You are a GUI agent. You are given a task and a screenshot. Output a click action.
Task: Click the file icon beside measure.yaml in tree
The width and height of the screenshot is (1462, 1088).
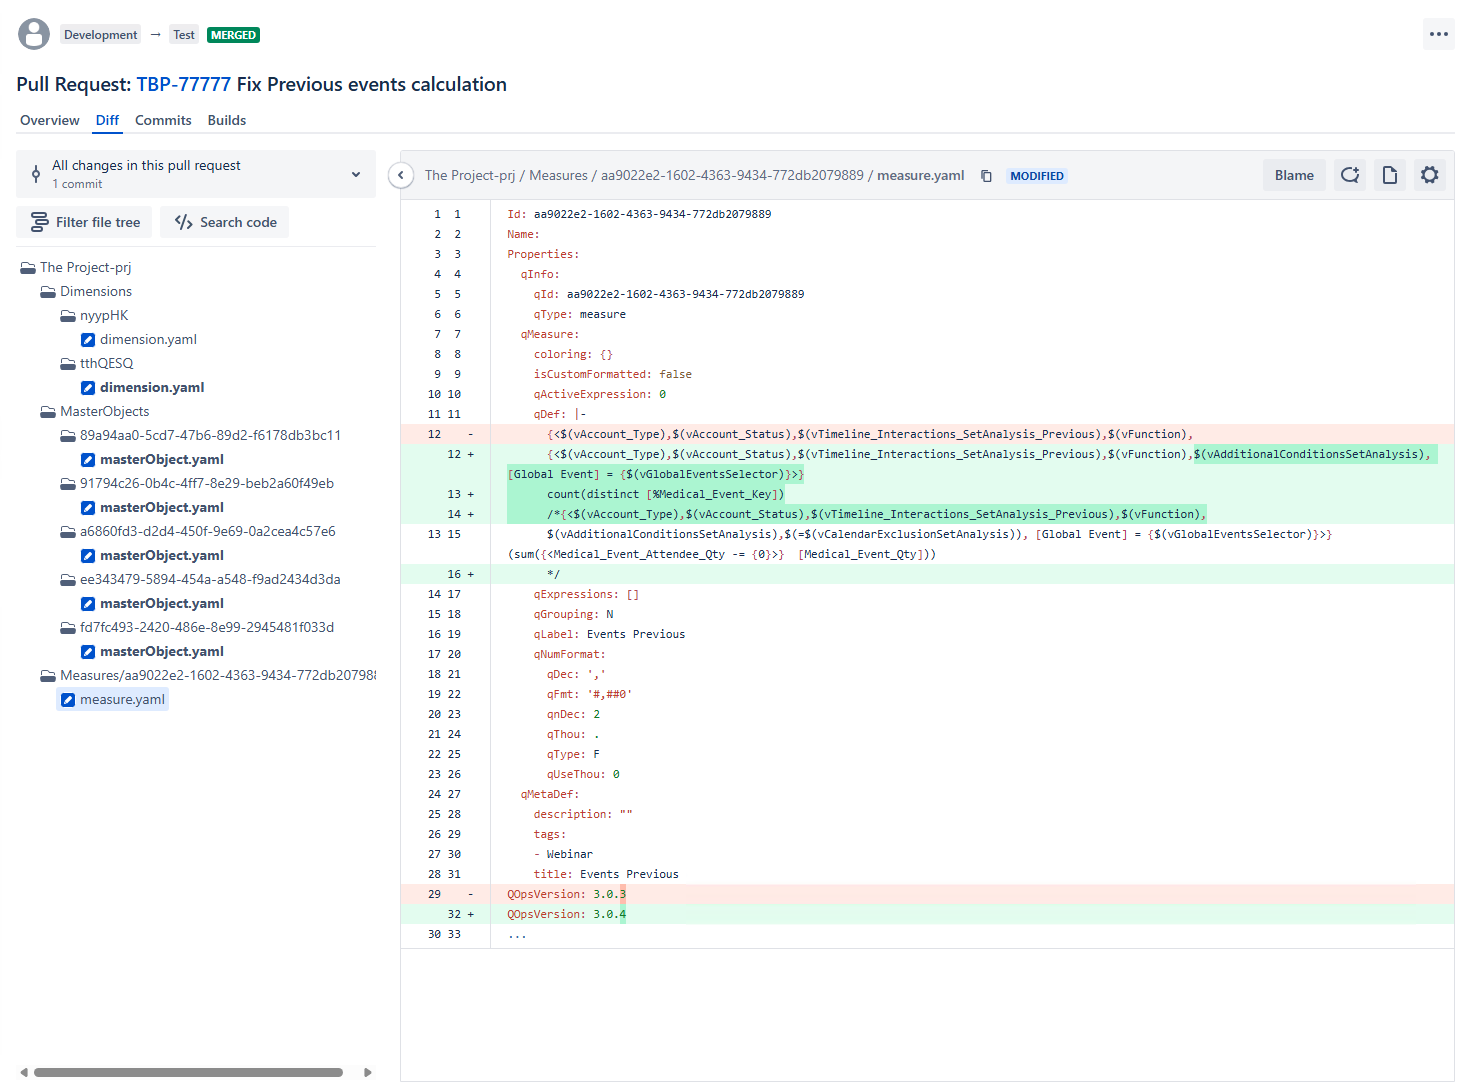click(x=68, y=700)
